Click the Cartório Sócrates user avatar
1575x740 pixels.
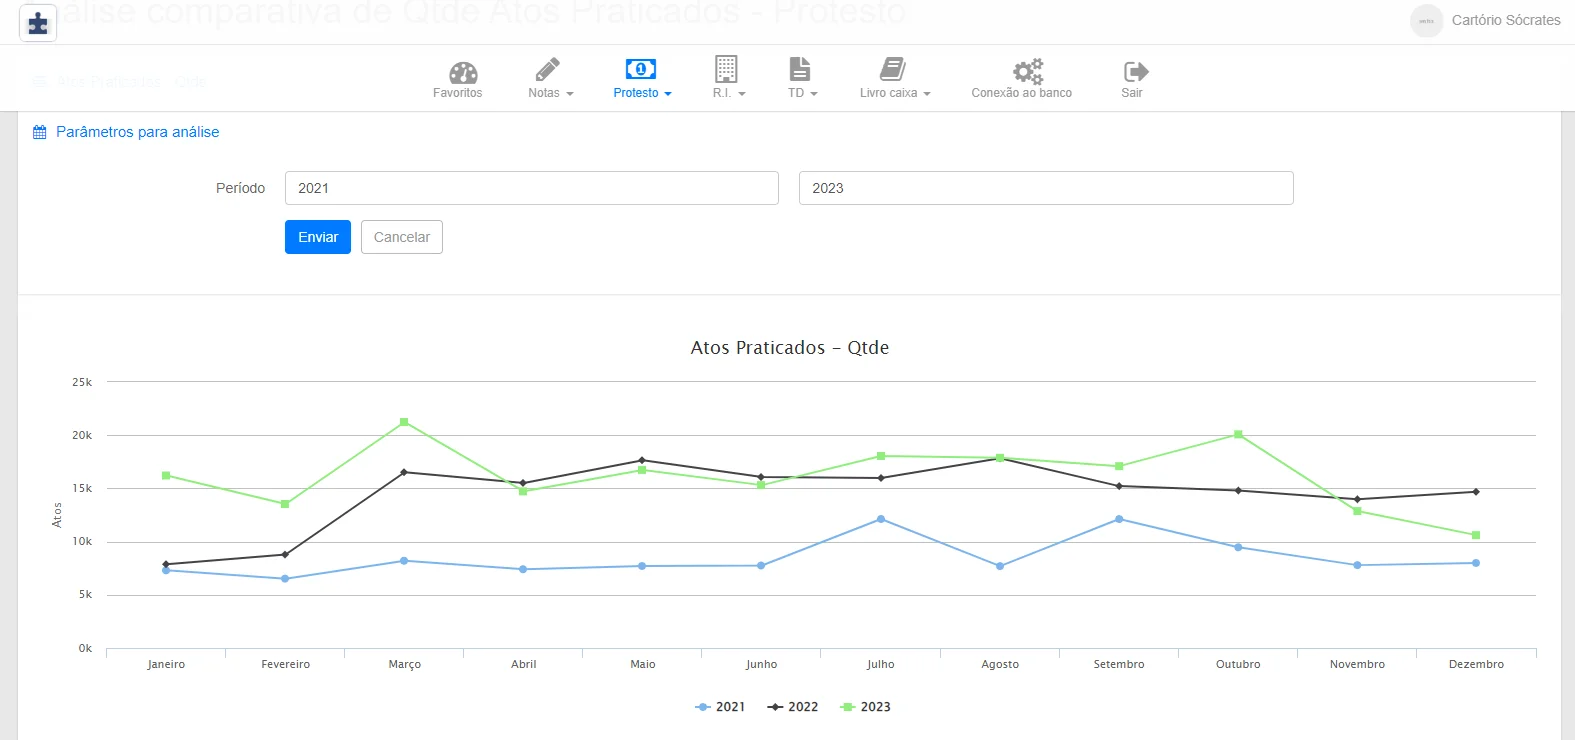pos(1427,20)
